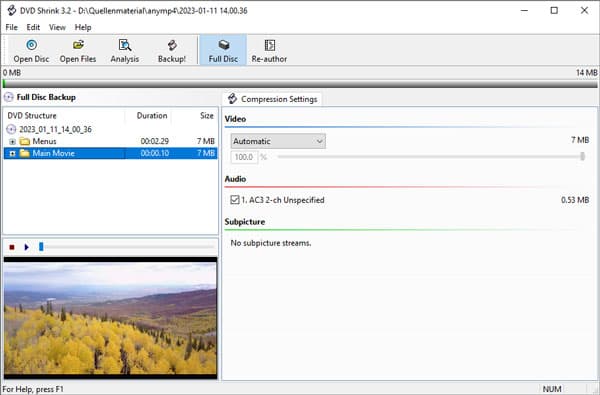Click the 0.53 MB audio size value

tap(575, 200)
